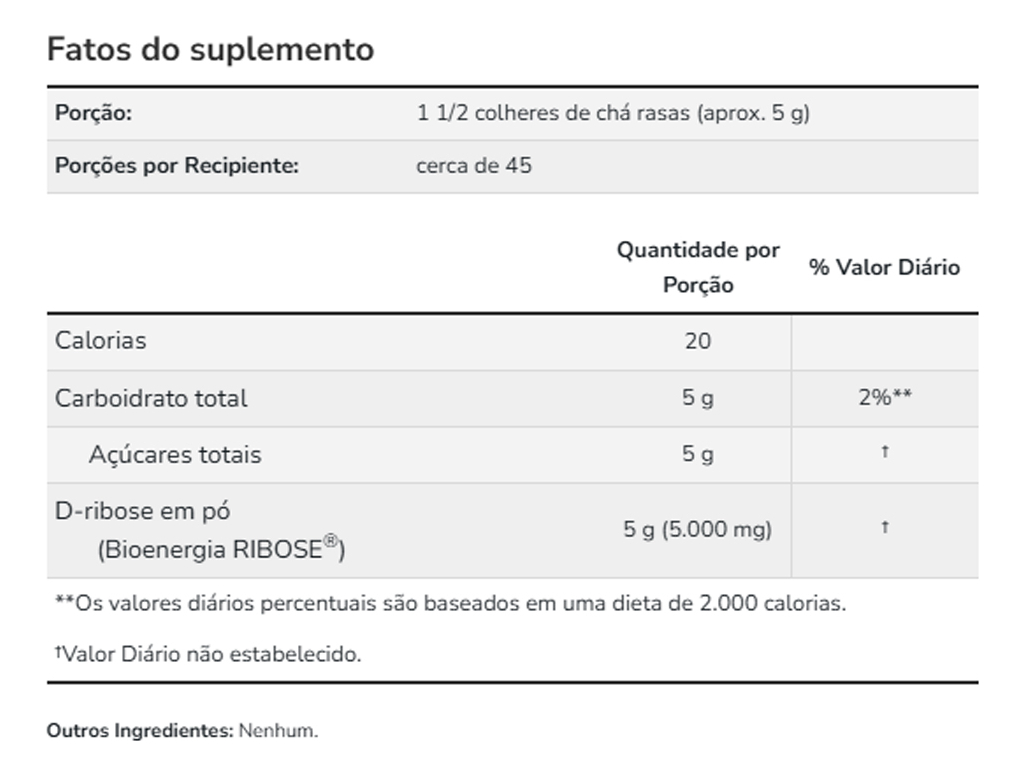Click the footnote about a 2.000 calorias diet
Image resolution: width=1025 pixels, height=776 pixels.
click(450, 604)
